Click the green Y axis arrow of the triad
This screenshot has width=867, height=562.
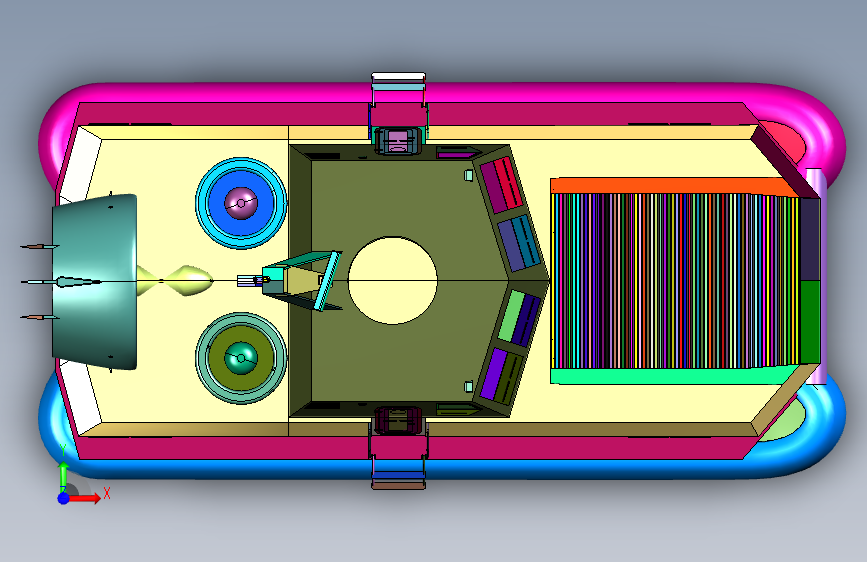tap(64, 470)
